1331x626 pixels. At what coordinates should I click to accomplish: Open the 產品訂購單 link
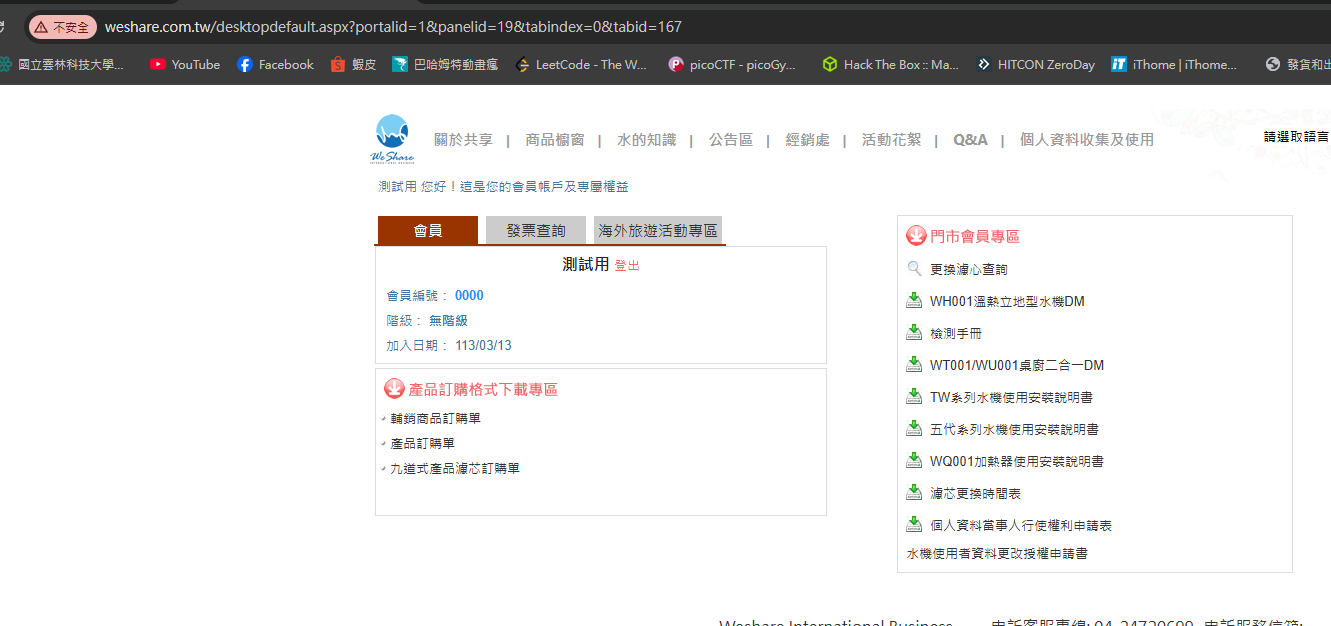pos(422,443)
